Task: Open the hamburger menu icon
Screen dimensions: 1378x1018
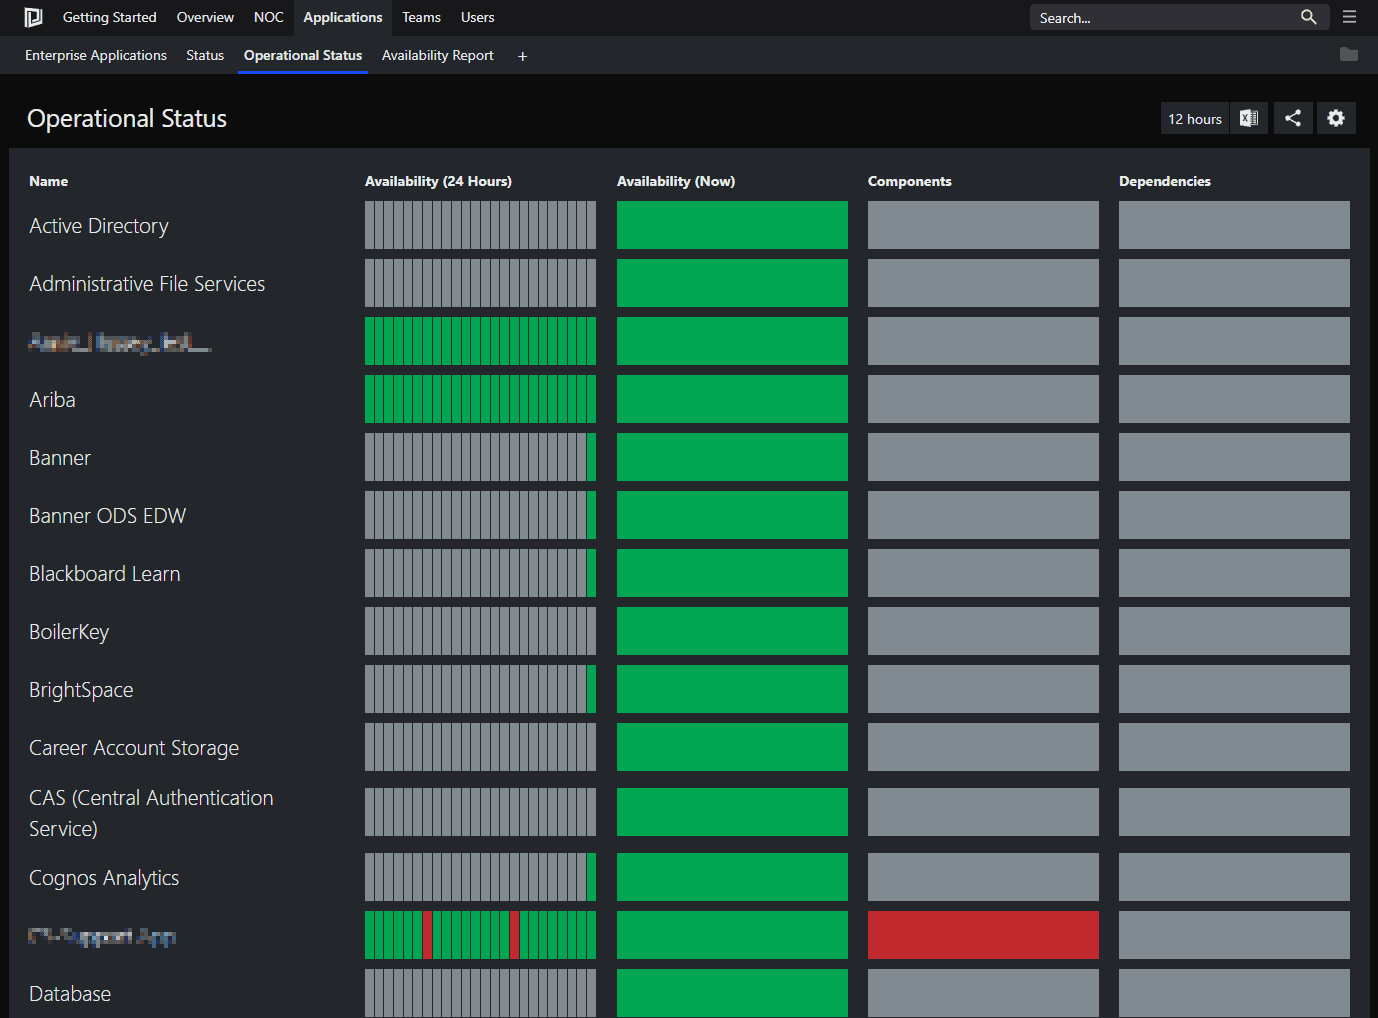Action: pyautogui.click(x=1349, y=17)
